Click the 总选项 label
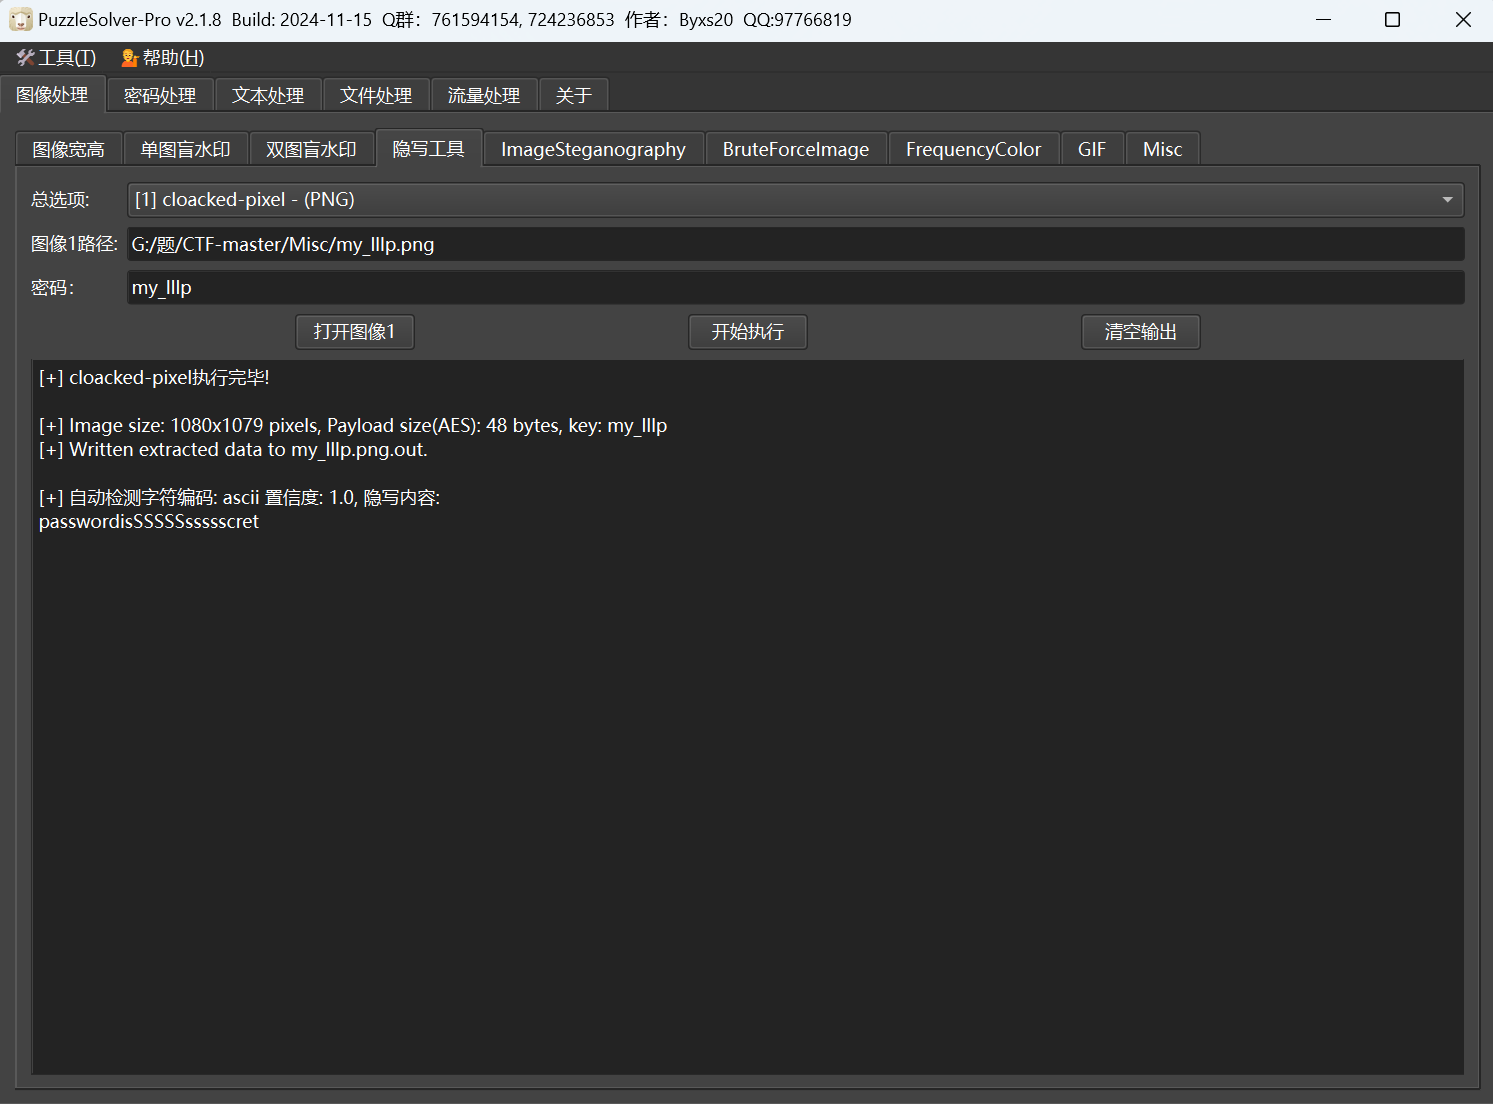This screenshot has height=1104, width=1493. 60,200
